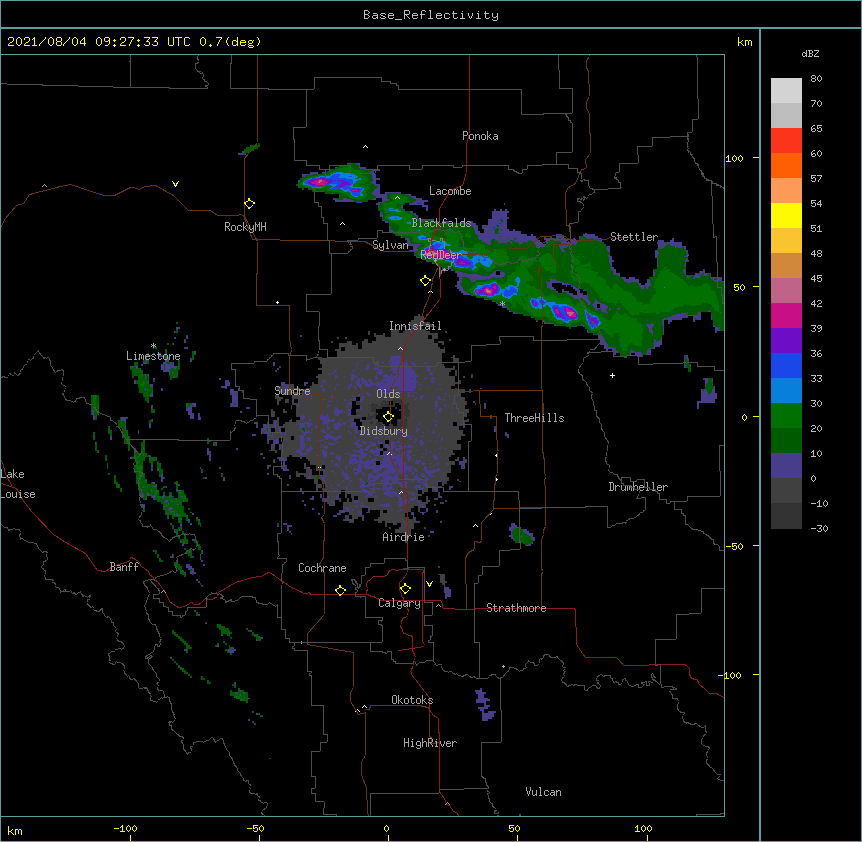
Task: Click the yellow V marker east of Calgary
Action: pyautogui.click(x=429, y=584)
